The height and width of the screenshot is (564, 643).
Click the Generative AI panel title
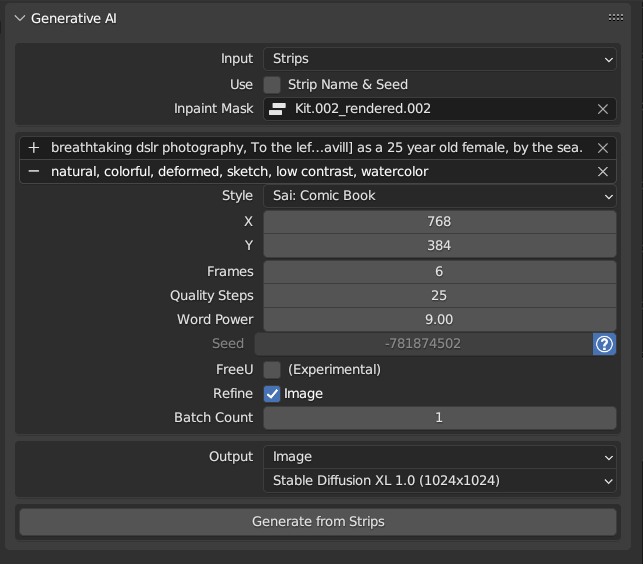(74, 18)
